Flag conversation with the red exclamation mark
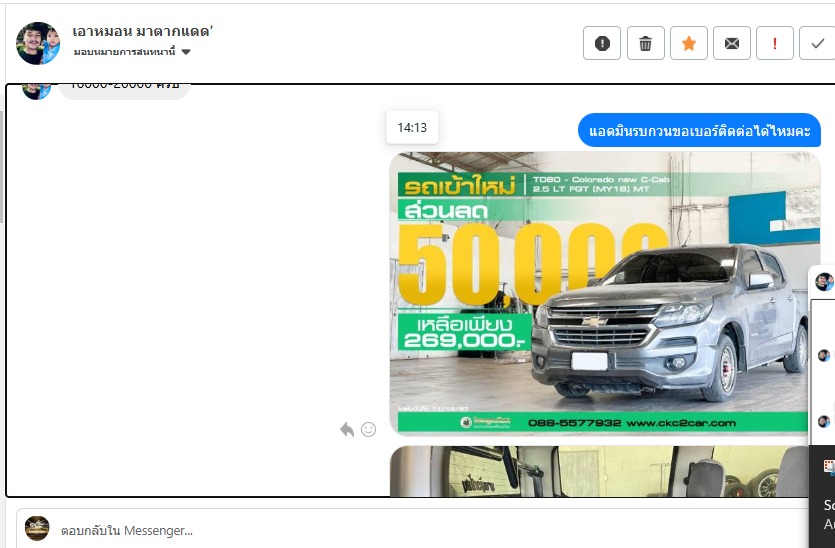835x548 pixels. tap(775, 43)
